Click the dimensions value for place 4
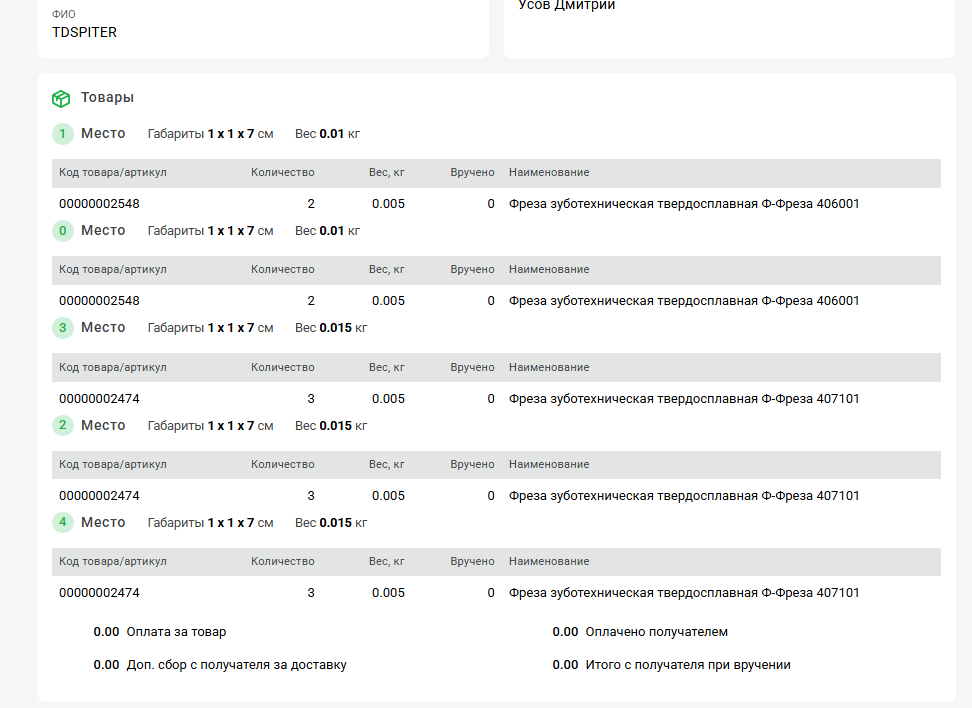 (231, 523)
